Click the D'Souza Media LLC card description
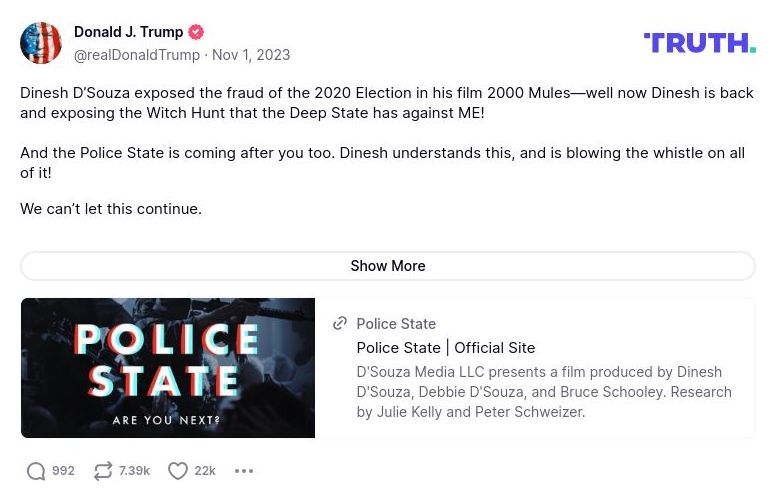Screen dimensions: 777x501 (x=543, y=392)
